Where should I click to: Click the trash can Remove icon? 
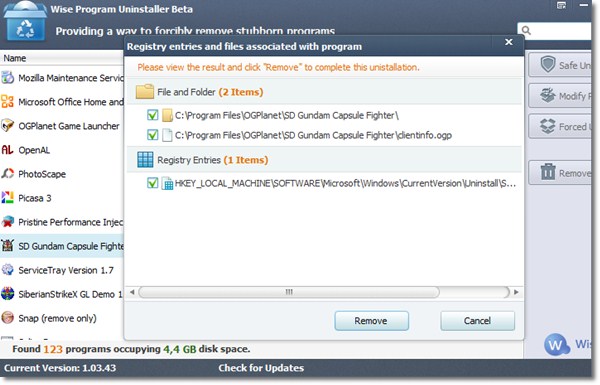click(548, 172)
